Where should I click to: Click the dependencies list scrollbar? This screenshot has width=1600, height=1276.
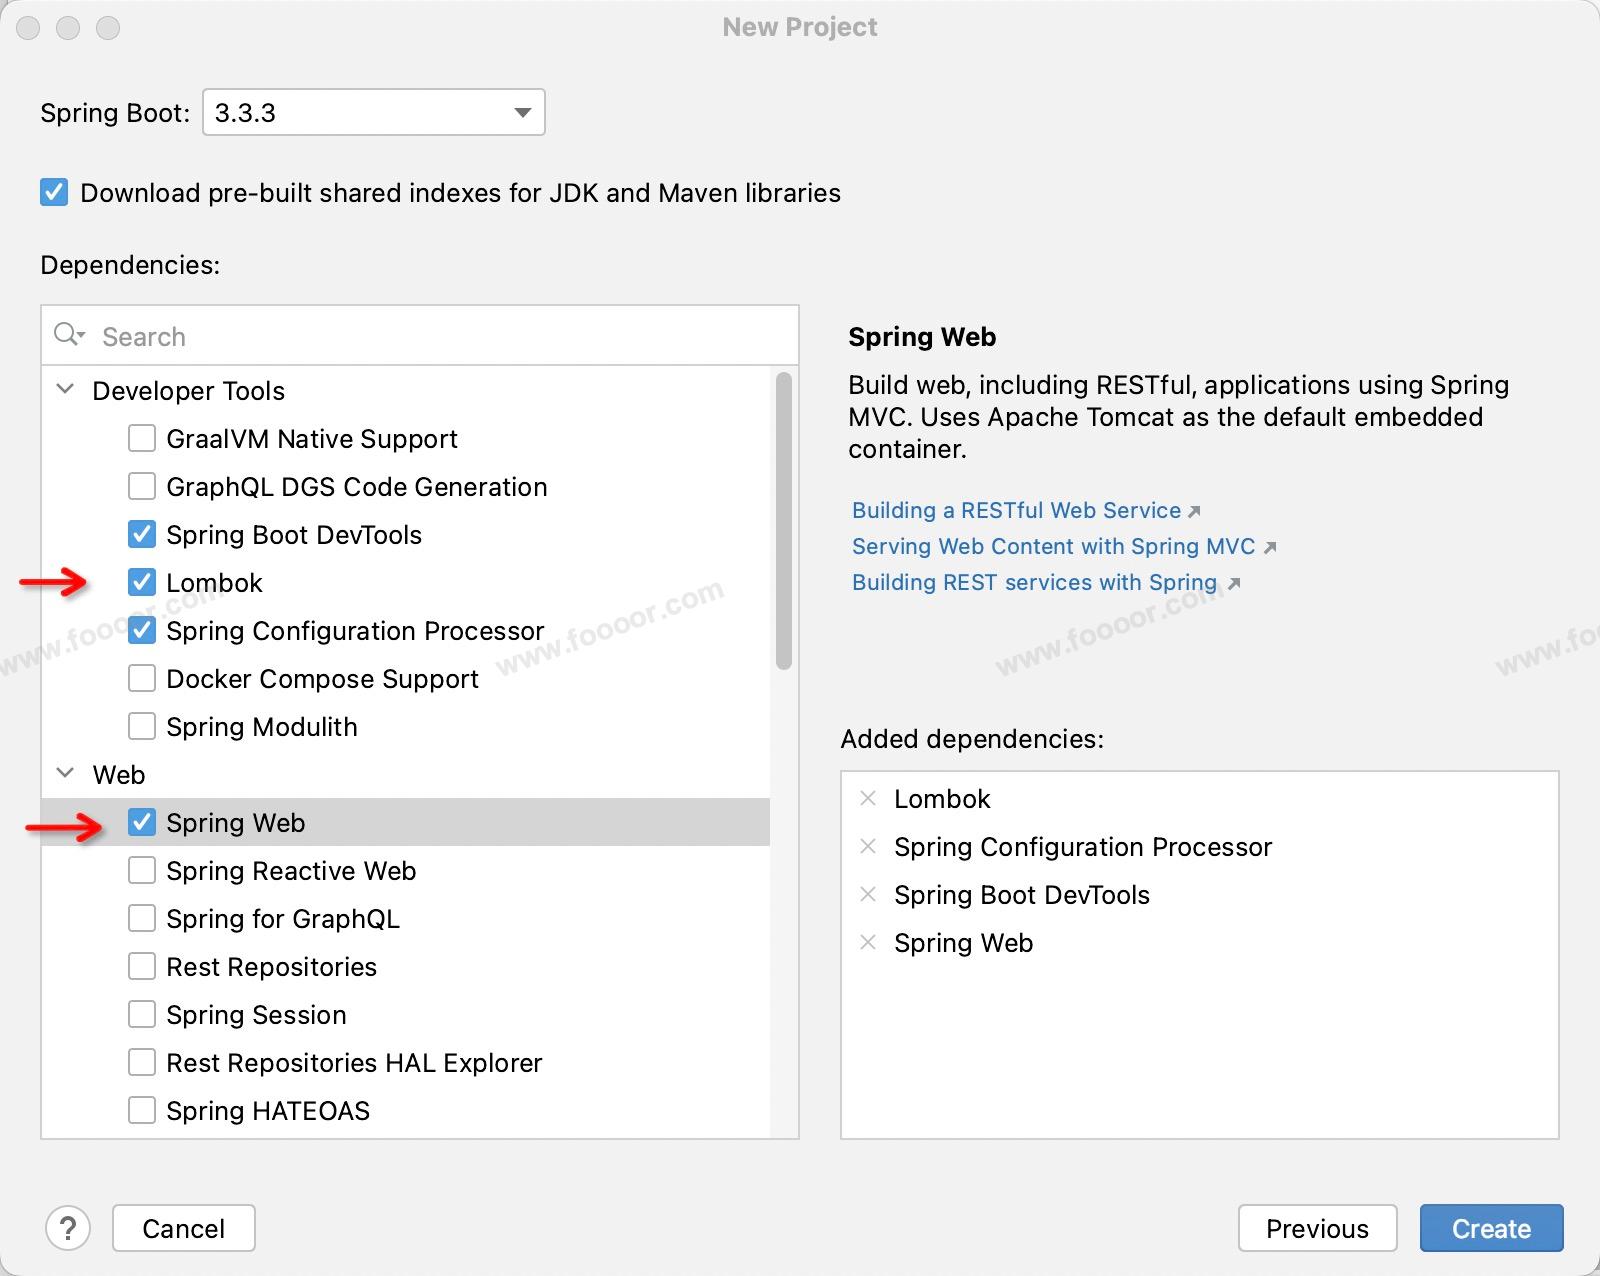pos(784,520)
